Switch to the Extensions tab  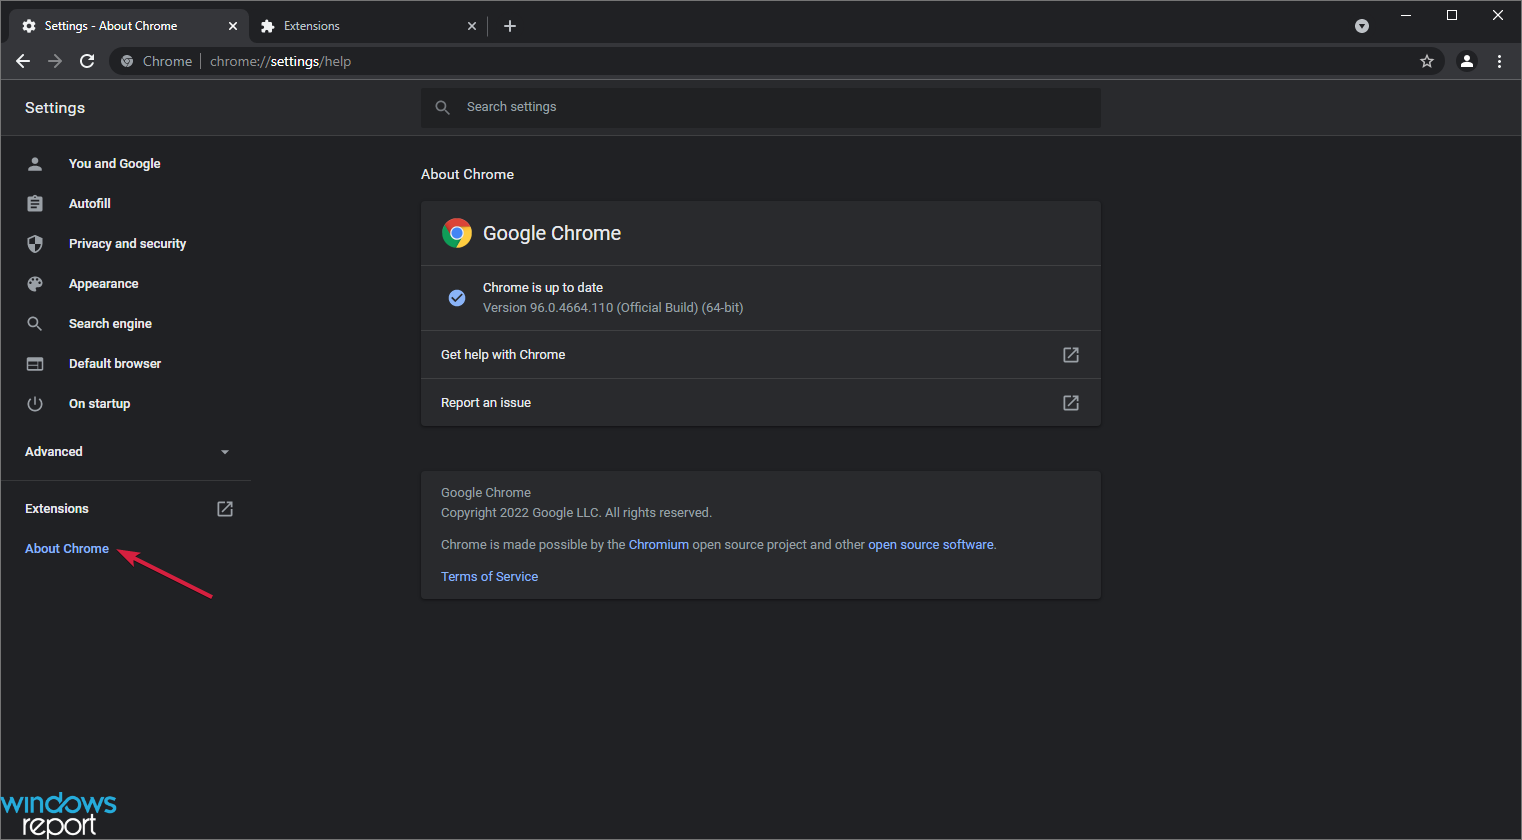pyautogui.click(x=368, y=26)
